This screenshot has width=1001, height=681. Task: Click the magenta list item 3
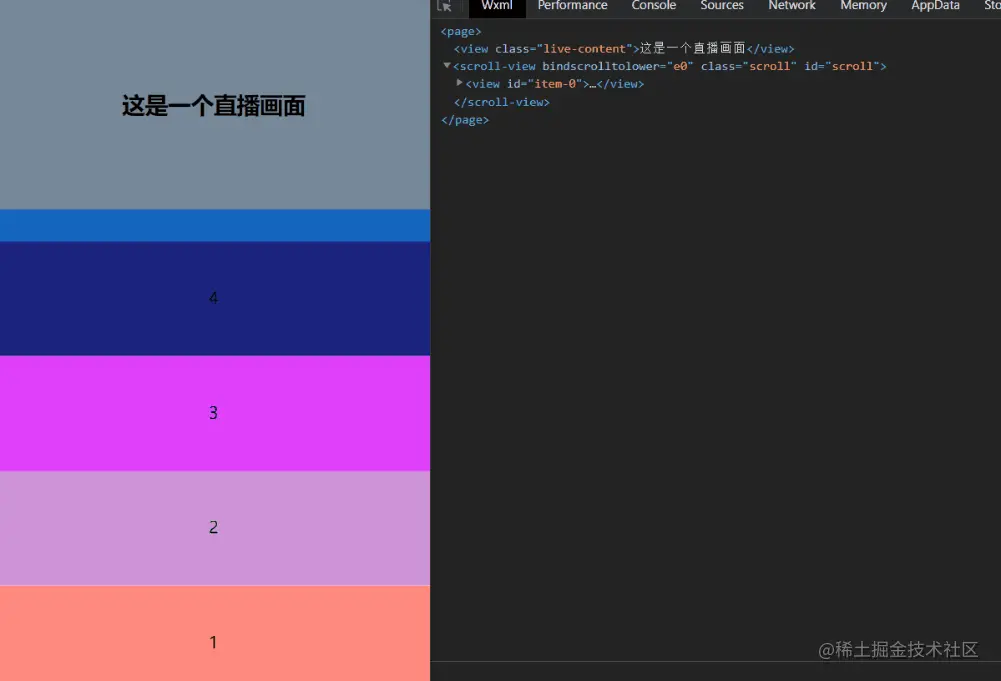(213, 412)
